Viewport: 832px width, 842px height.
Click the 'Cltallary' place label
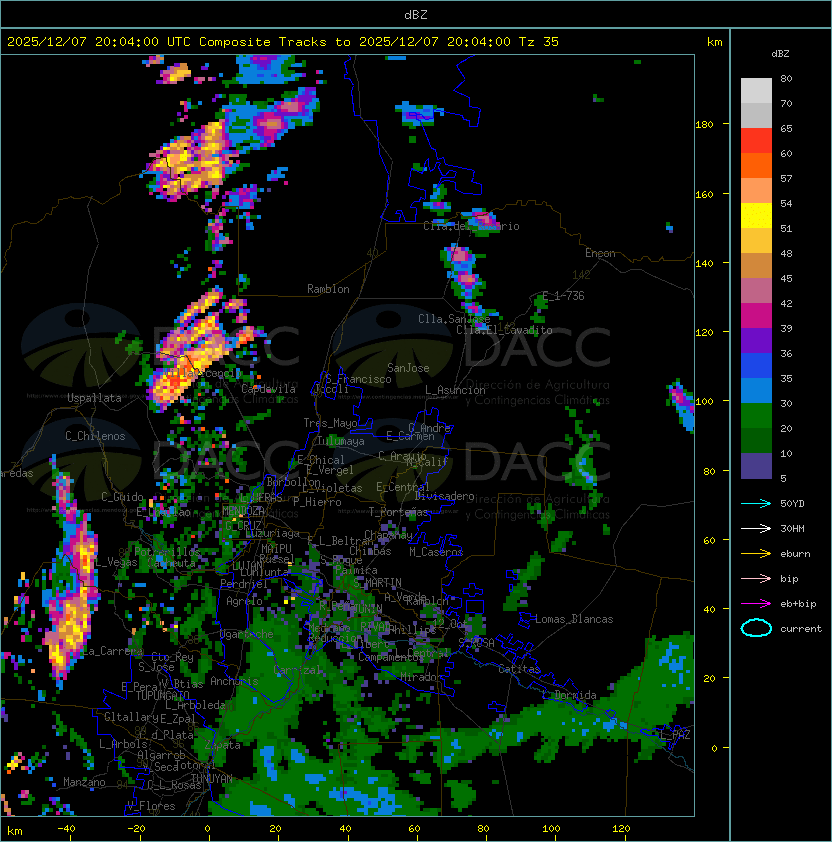(131, 717)
